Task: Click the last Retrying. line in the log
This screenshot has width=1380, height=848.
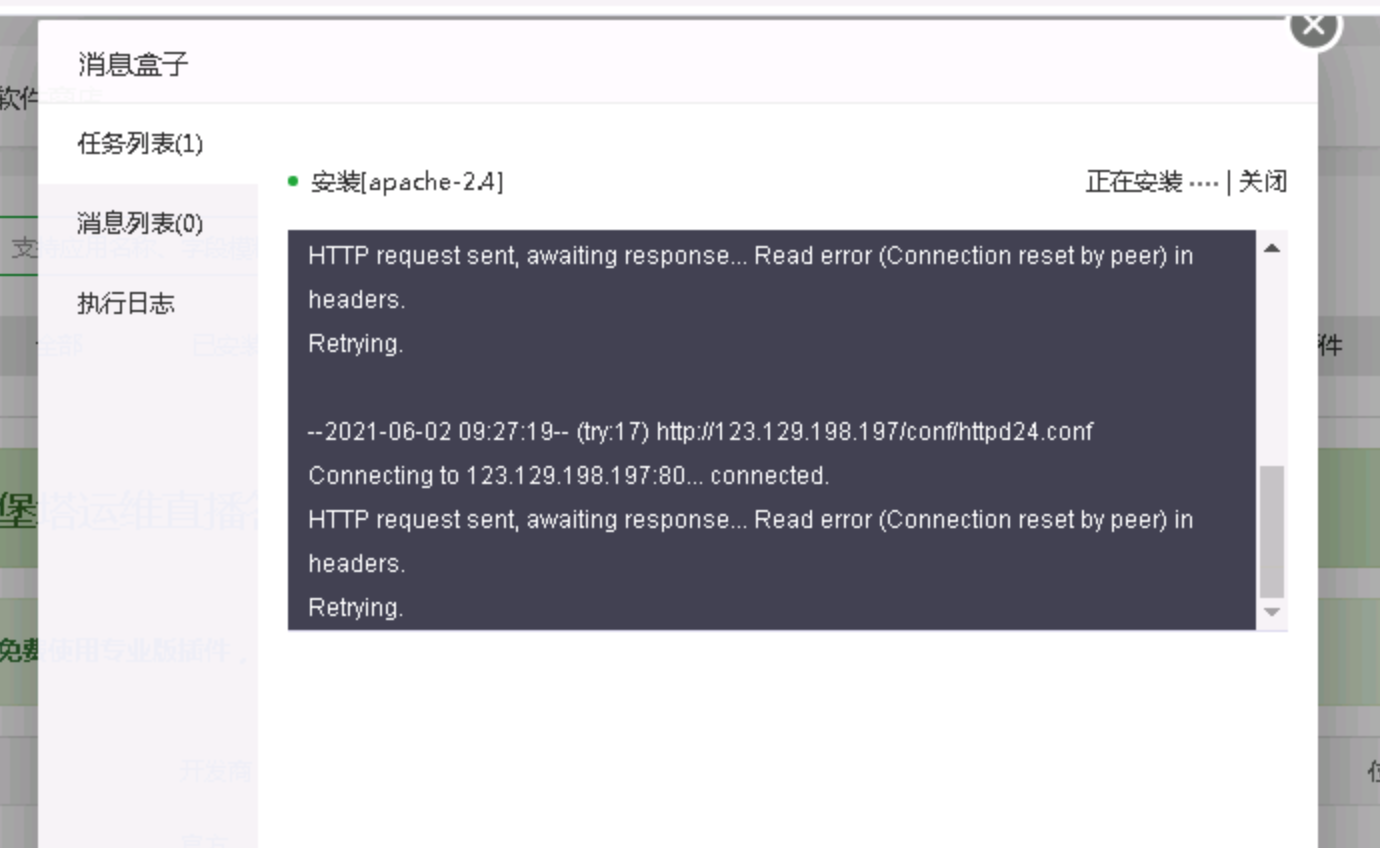Action: pos(356,608)
